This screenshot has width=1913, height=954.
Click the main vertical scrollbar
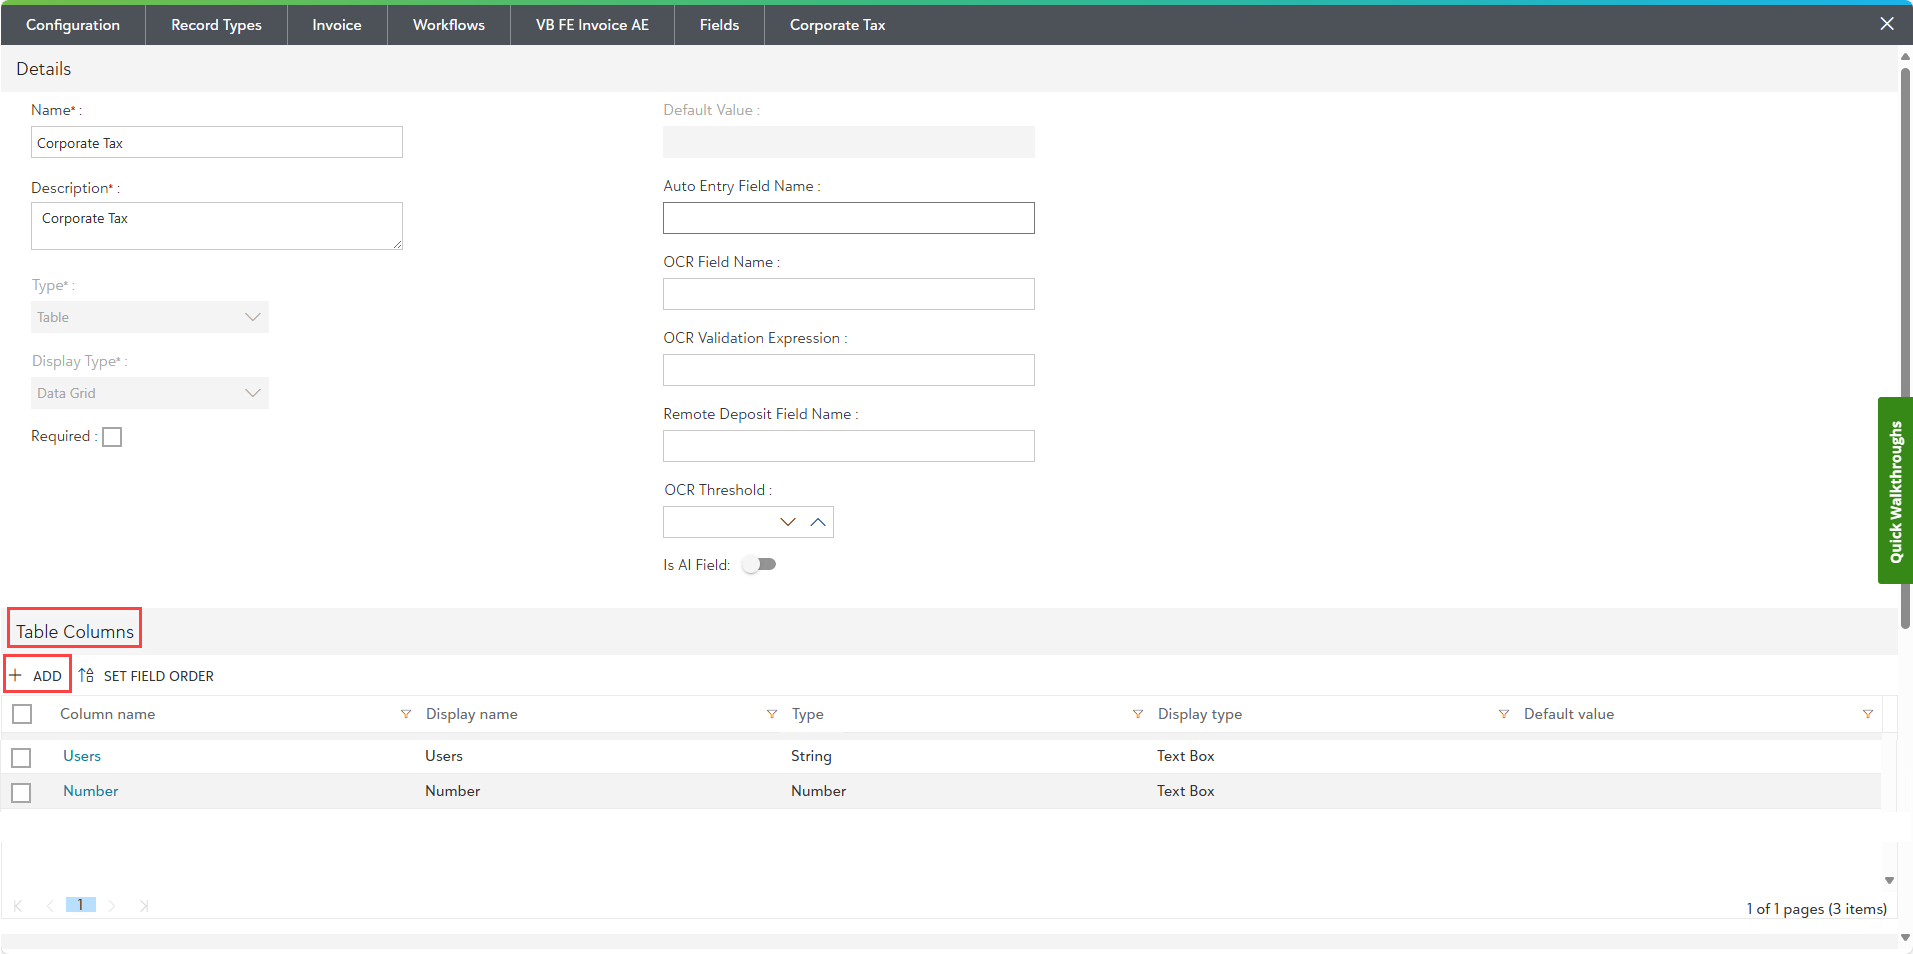[x=1905, y=347]
